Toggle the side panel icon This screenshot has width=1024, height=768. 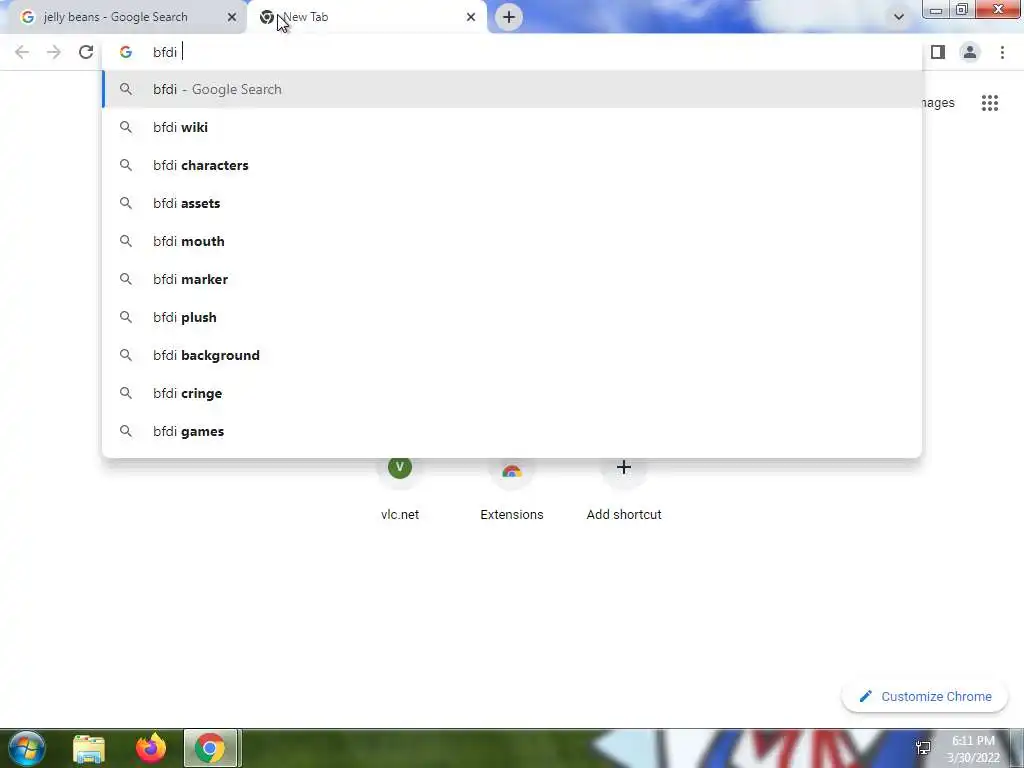938,52
